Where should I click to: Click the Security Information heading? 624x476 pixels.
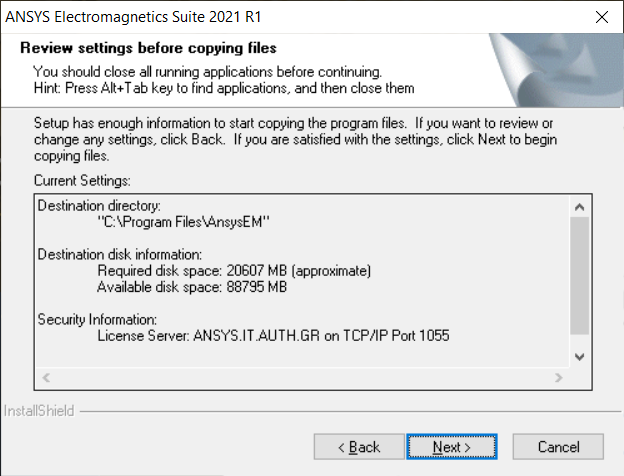coord(97,319)
